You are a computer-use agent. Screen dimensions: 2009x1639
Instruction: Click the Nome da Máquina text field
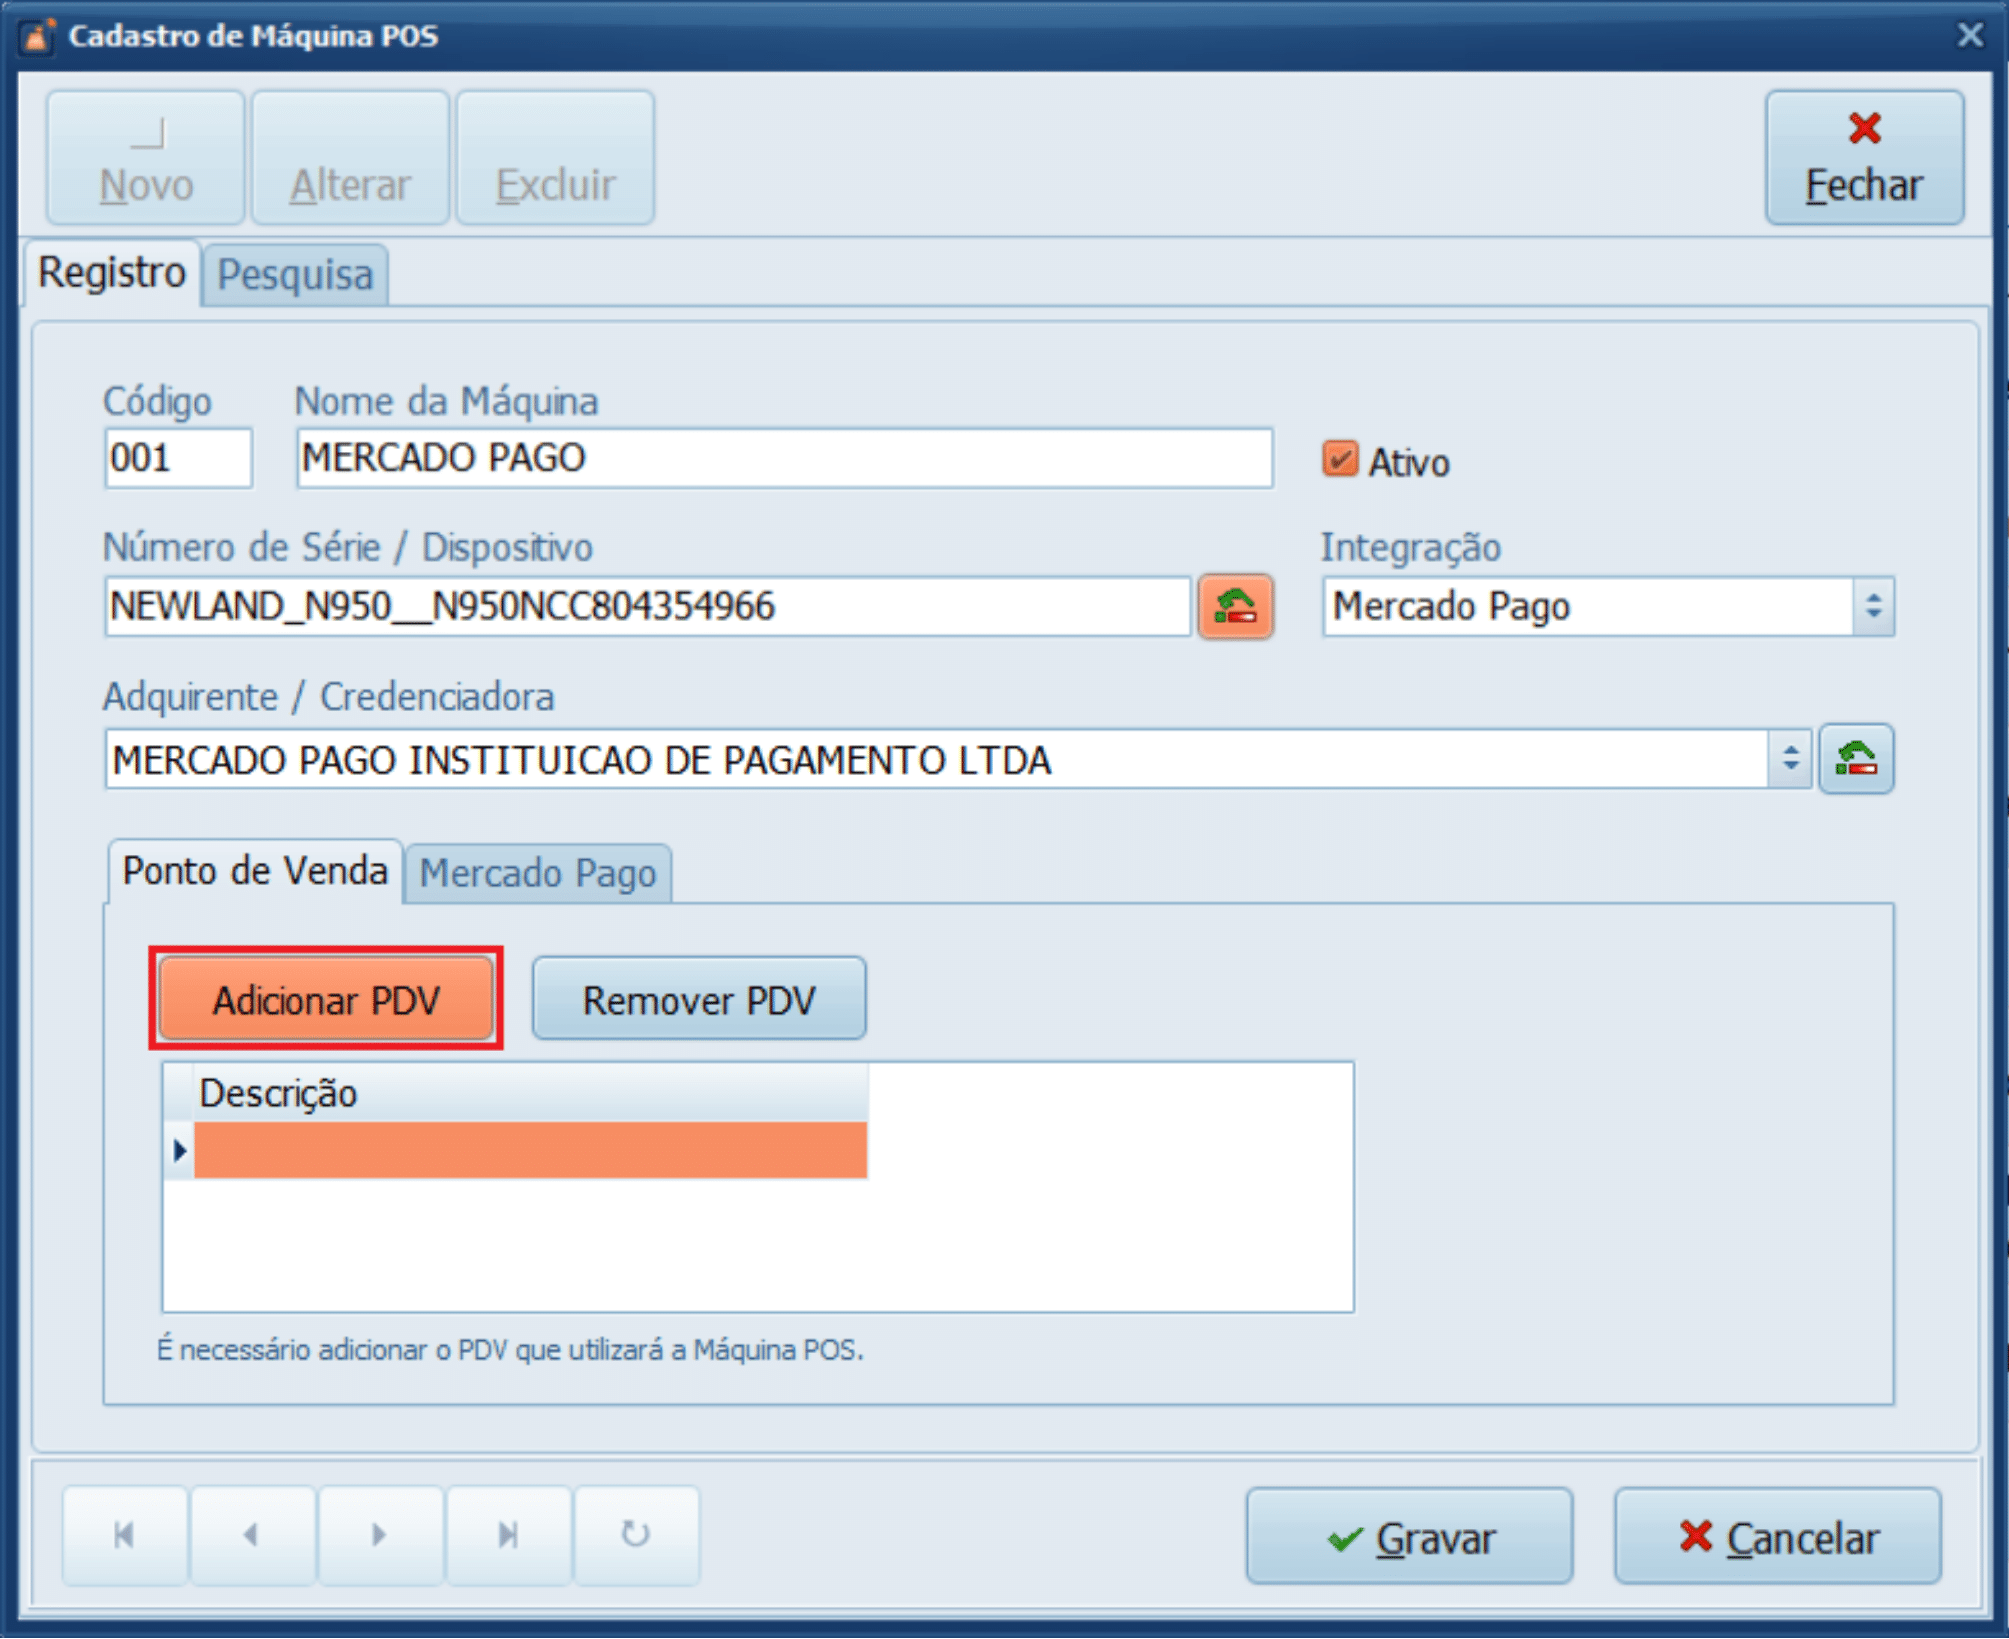click(783, 459)
